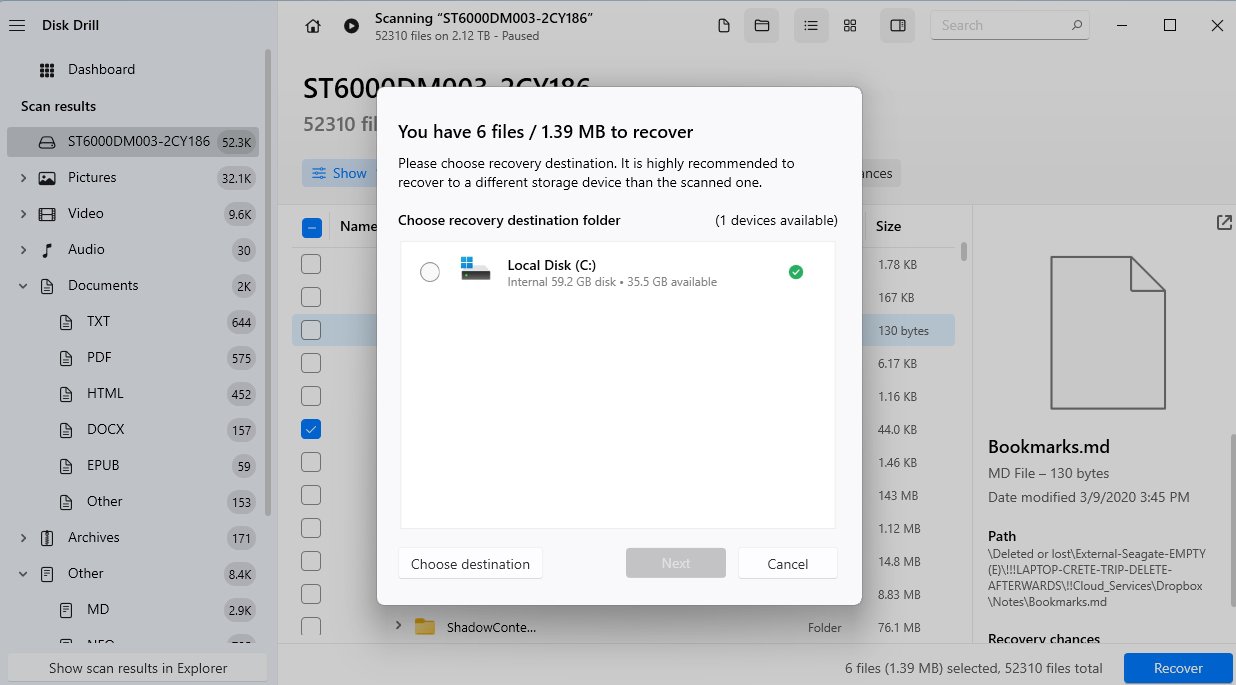This screenshot has height=685, width=1236.
Task: Click the Dashboard grid icon
Action: pos(47,70)
